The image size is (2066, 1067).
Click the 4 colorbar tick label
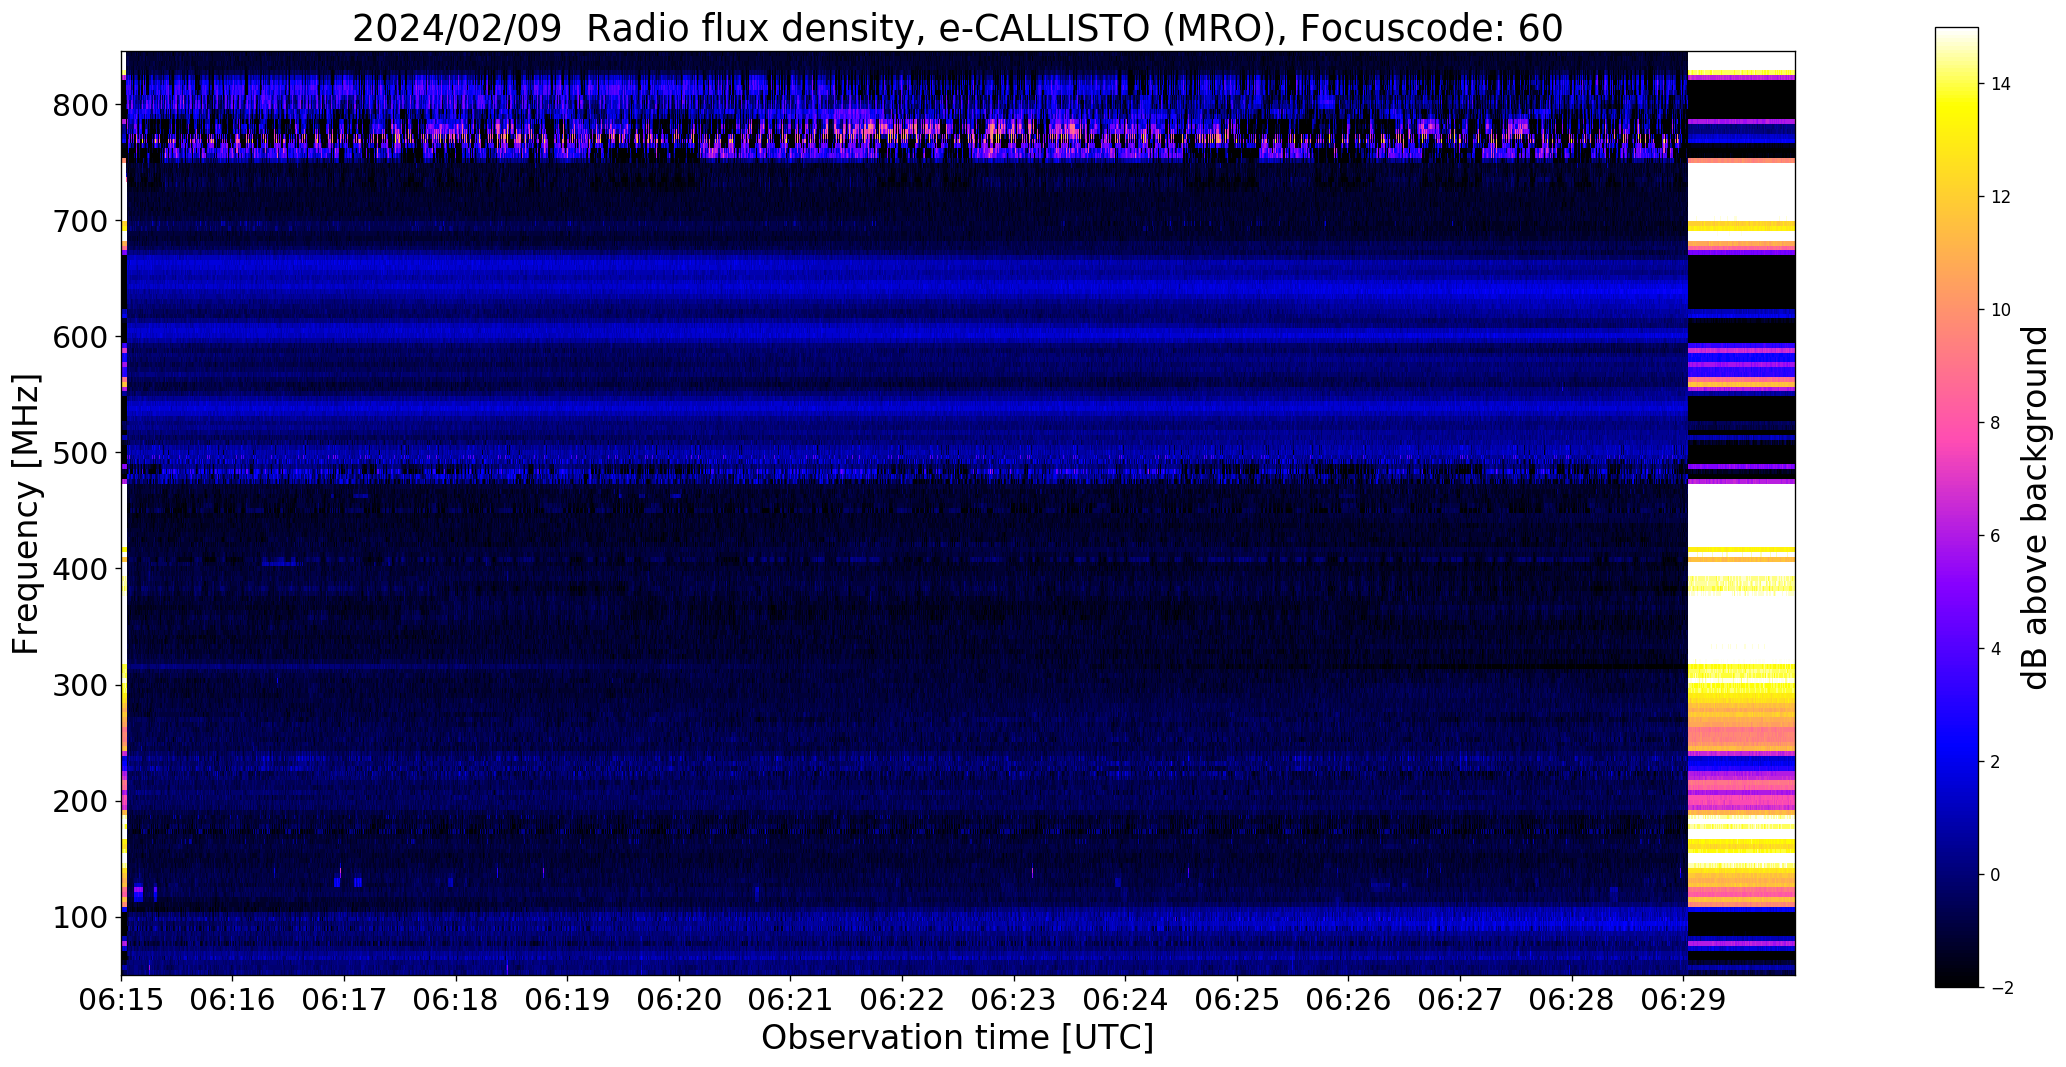[x=1996, y=649]
